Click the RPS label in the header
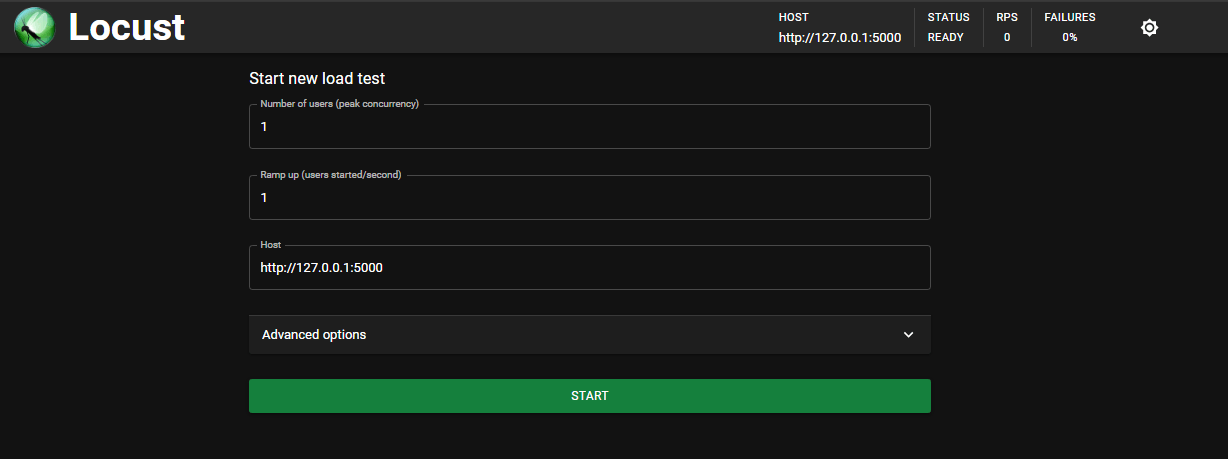This screenshot has height=459, width=1228. pos(1006,17)
